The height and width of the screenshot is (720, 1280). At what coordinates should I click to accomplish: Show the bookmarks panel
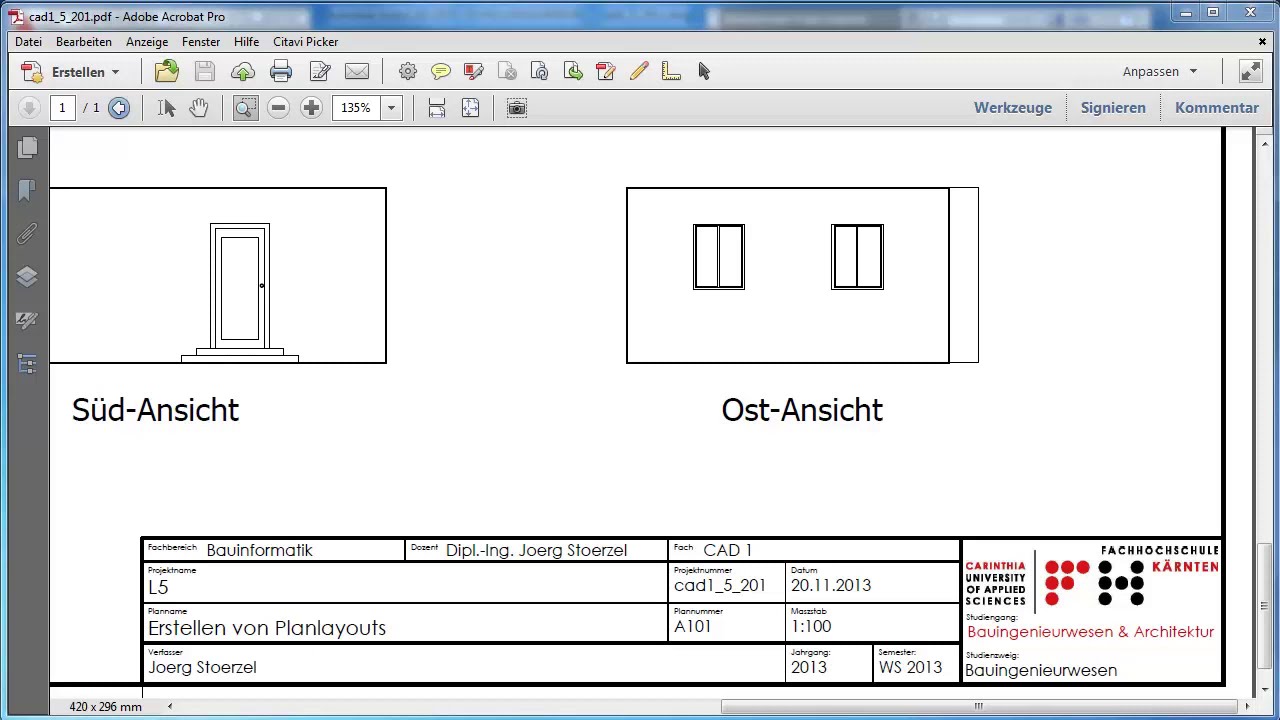pyautogui.click(x=27, y=190)
